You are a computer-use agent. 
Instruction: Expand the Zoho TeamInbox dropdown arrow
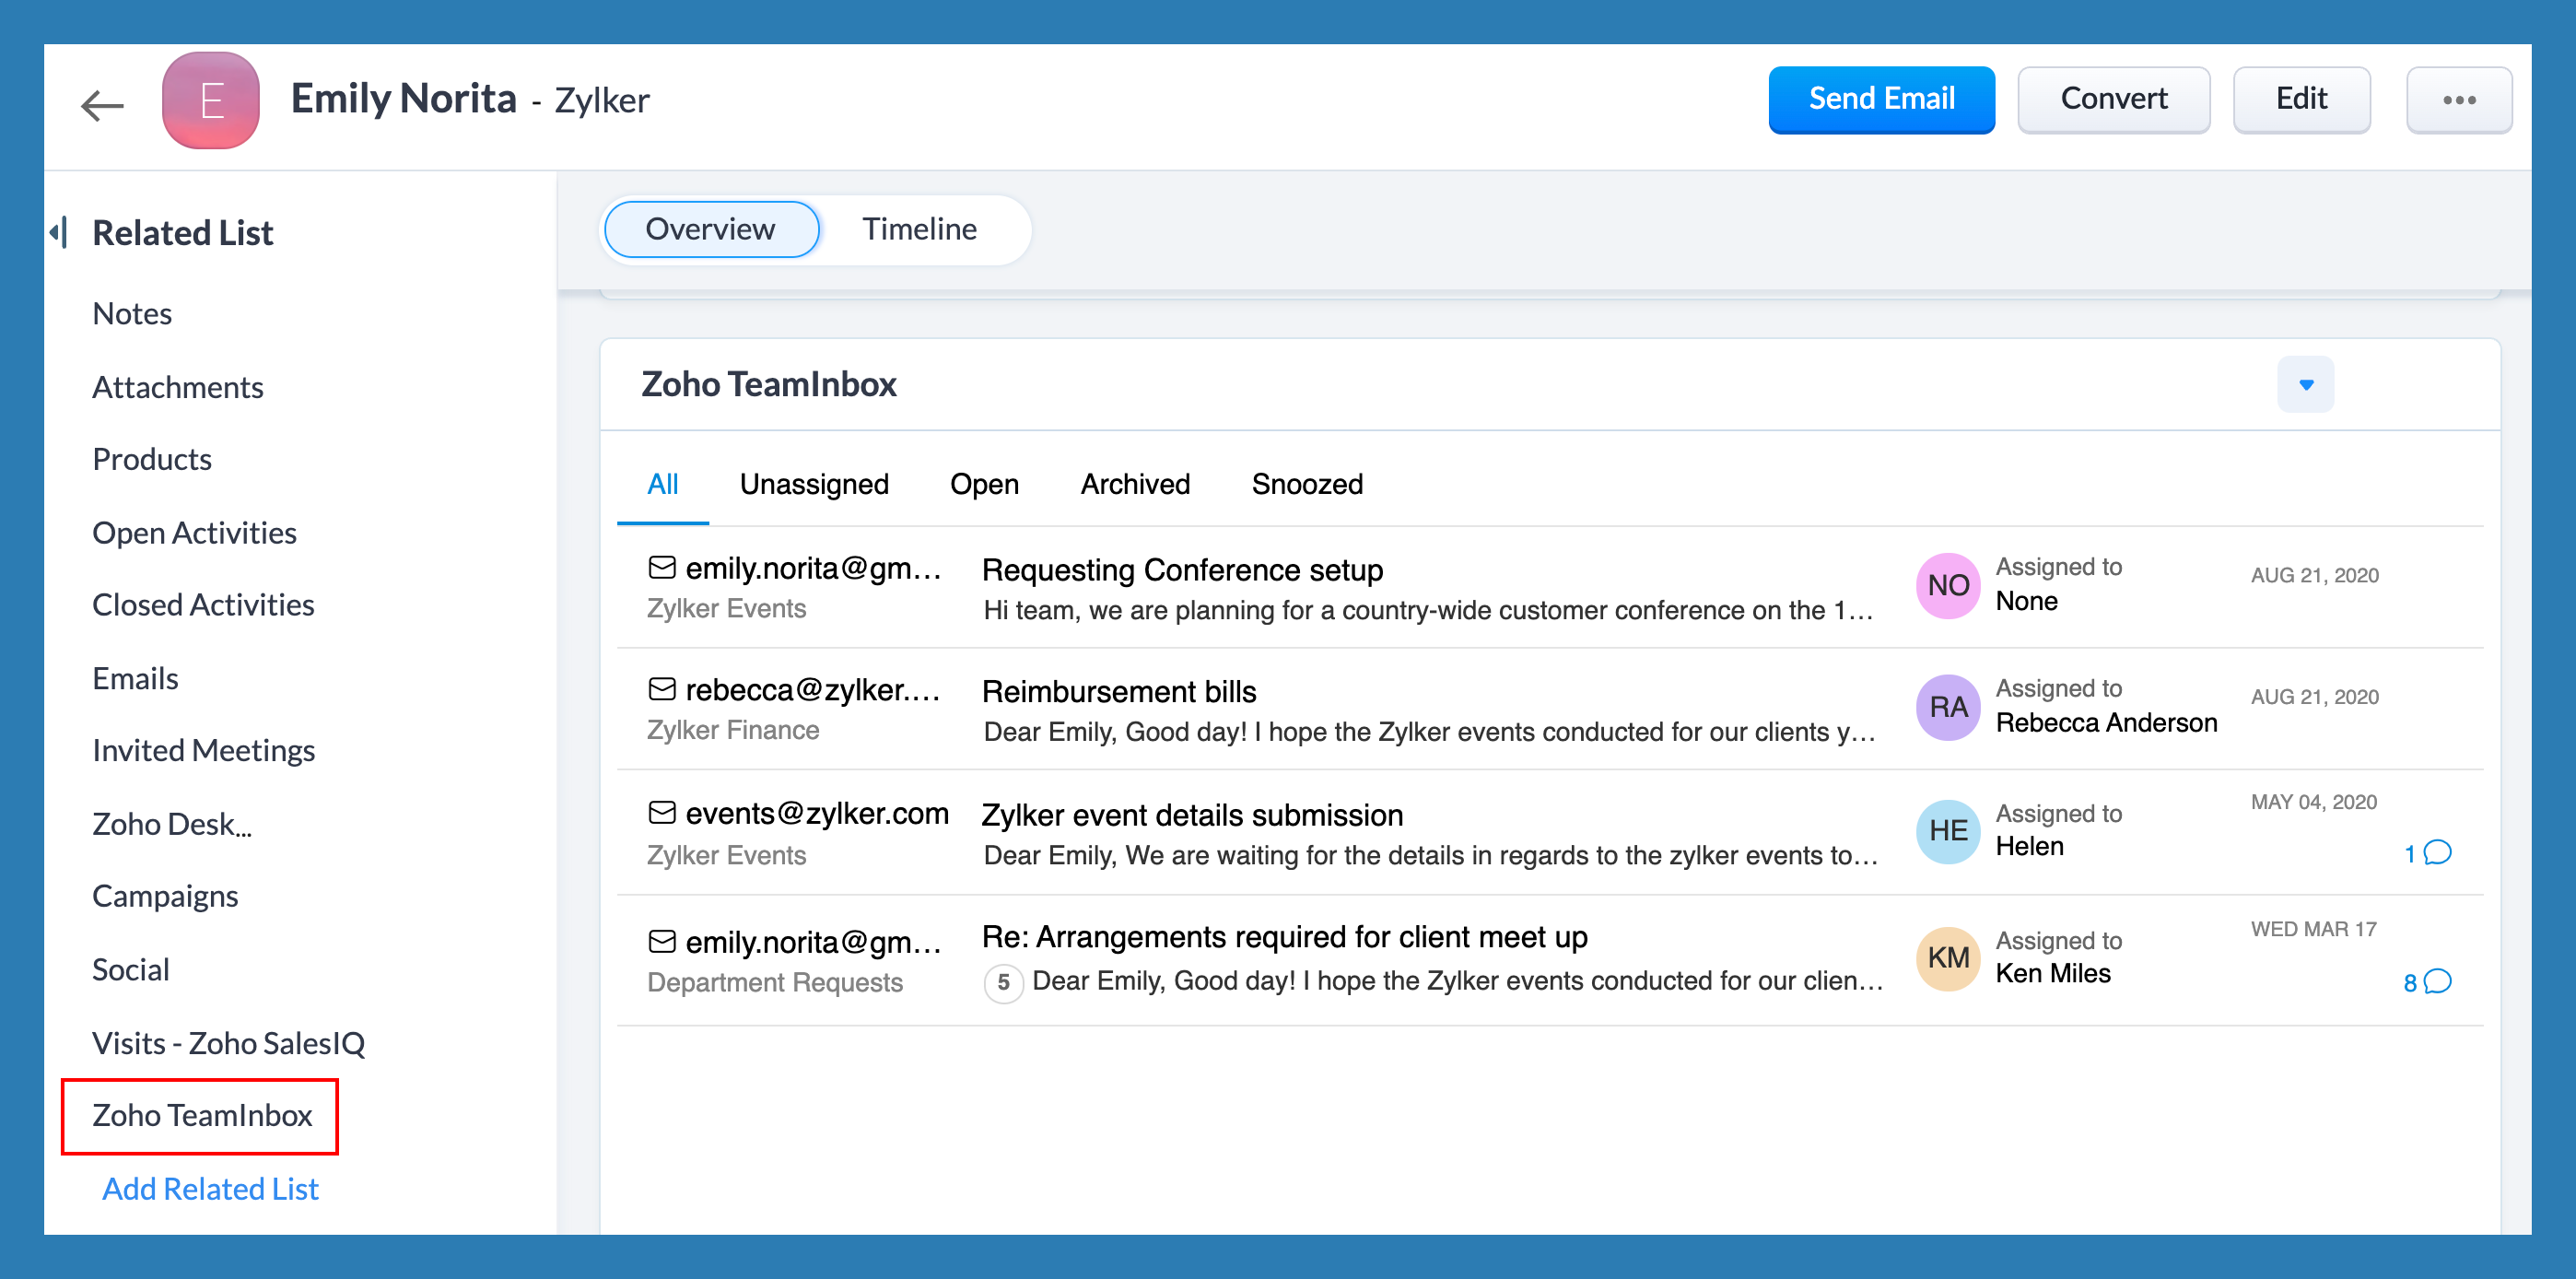(x=2305, y=384)
